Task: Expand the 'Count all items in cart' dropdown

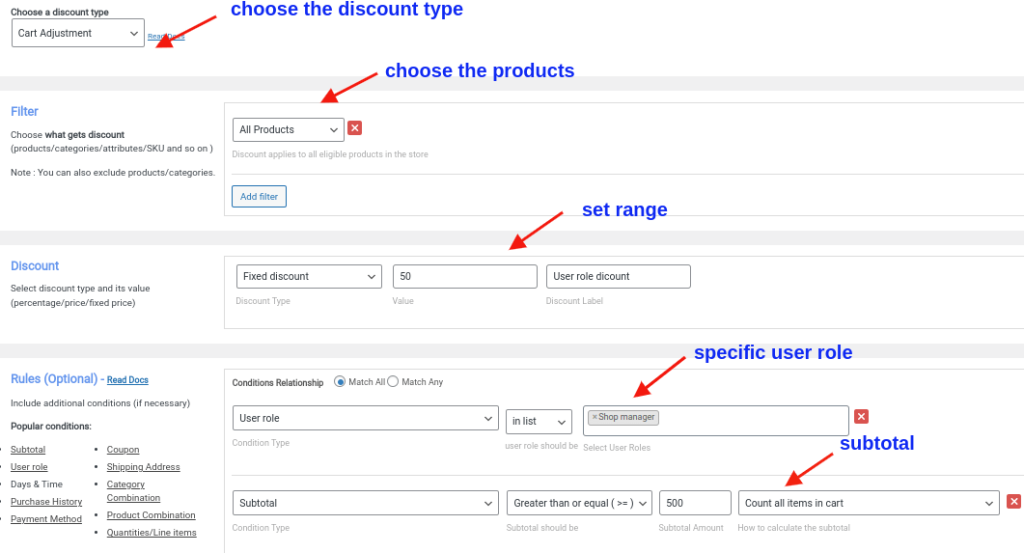Action: click(869, 503)
